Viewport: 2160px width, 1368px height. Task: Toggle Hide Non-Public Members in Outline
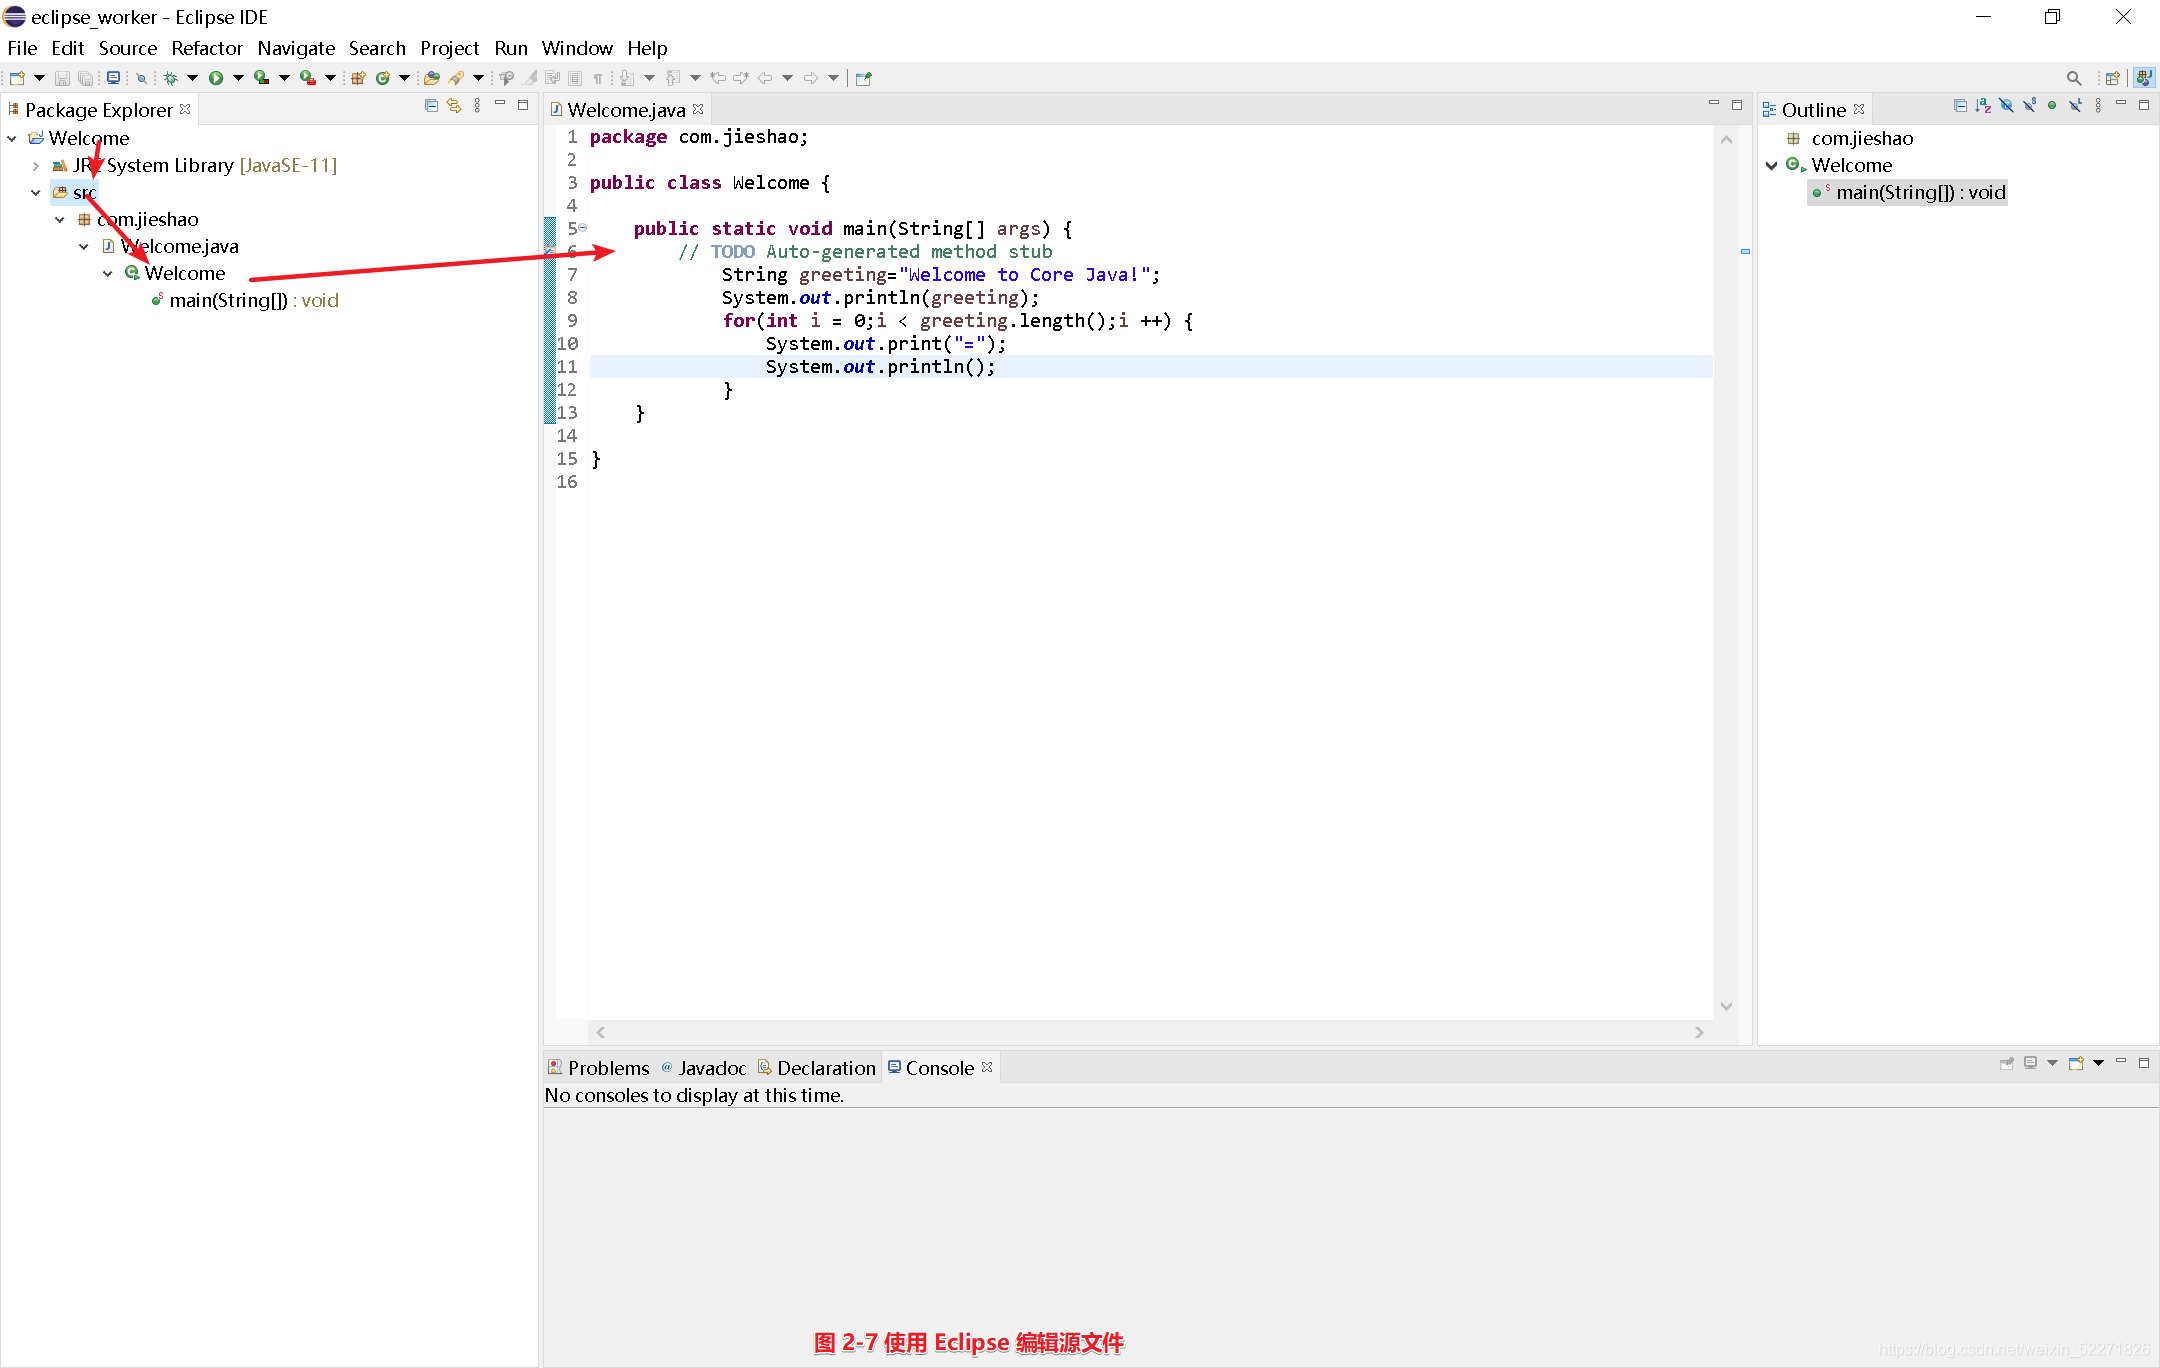(x=2052, y=105)
